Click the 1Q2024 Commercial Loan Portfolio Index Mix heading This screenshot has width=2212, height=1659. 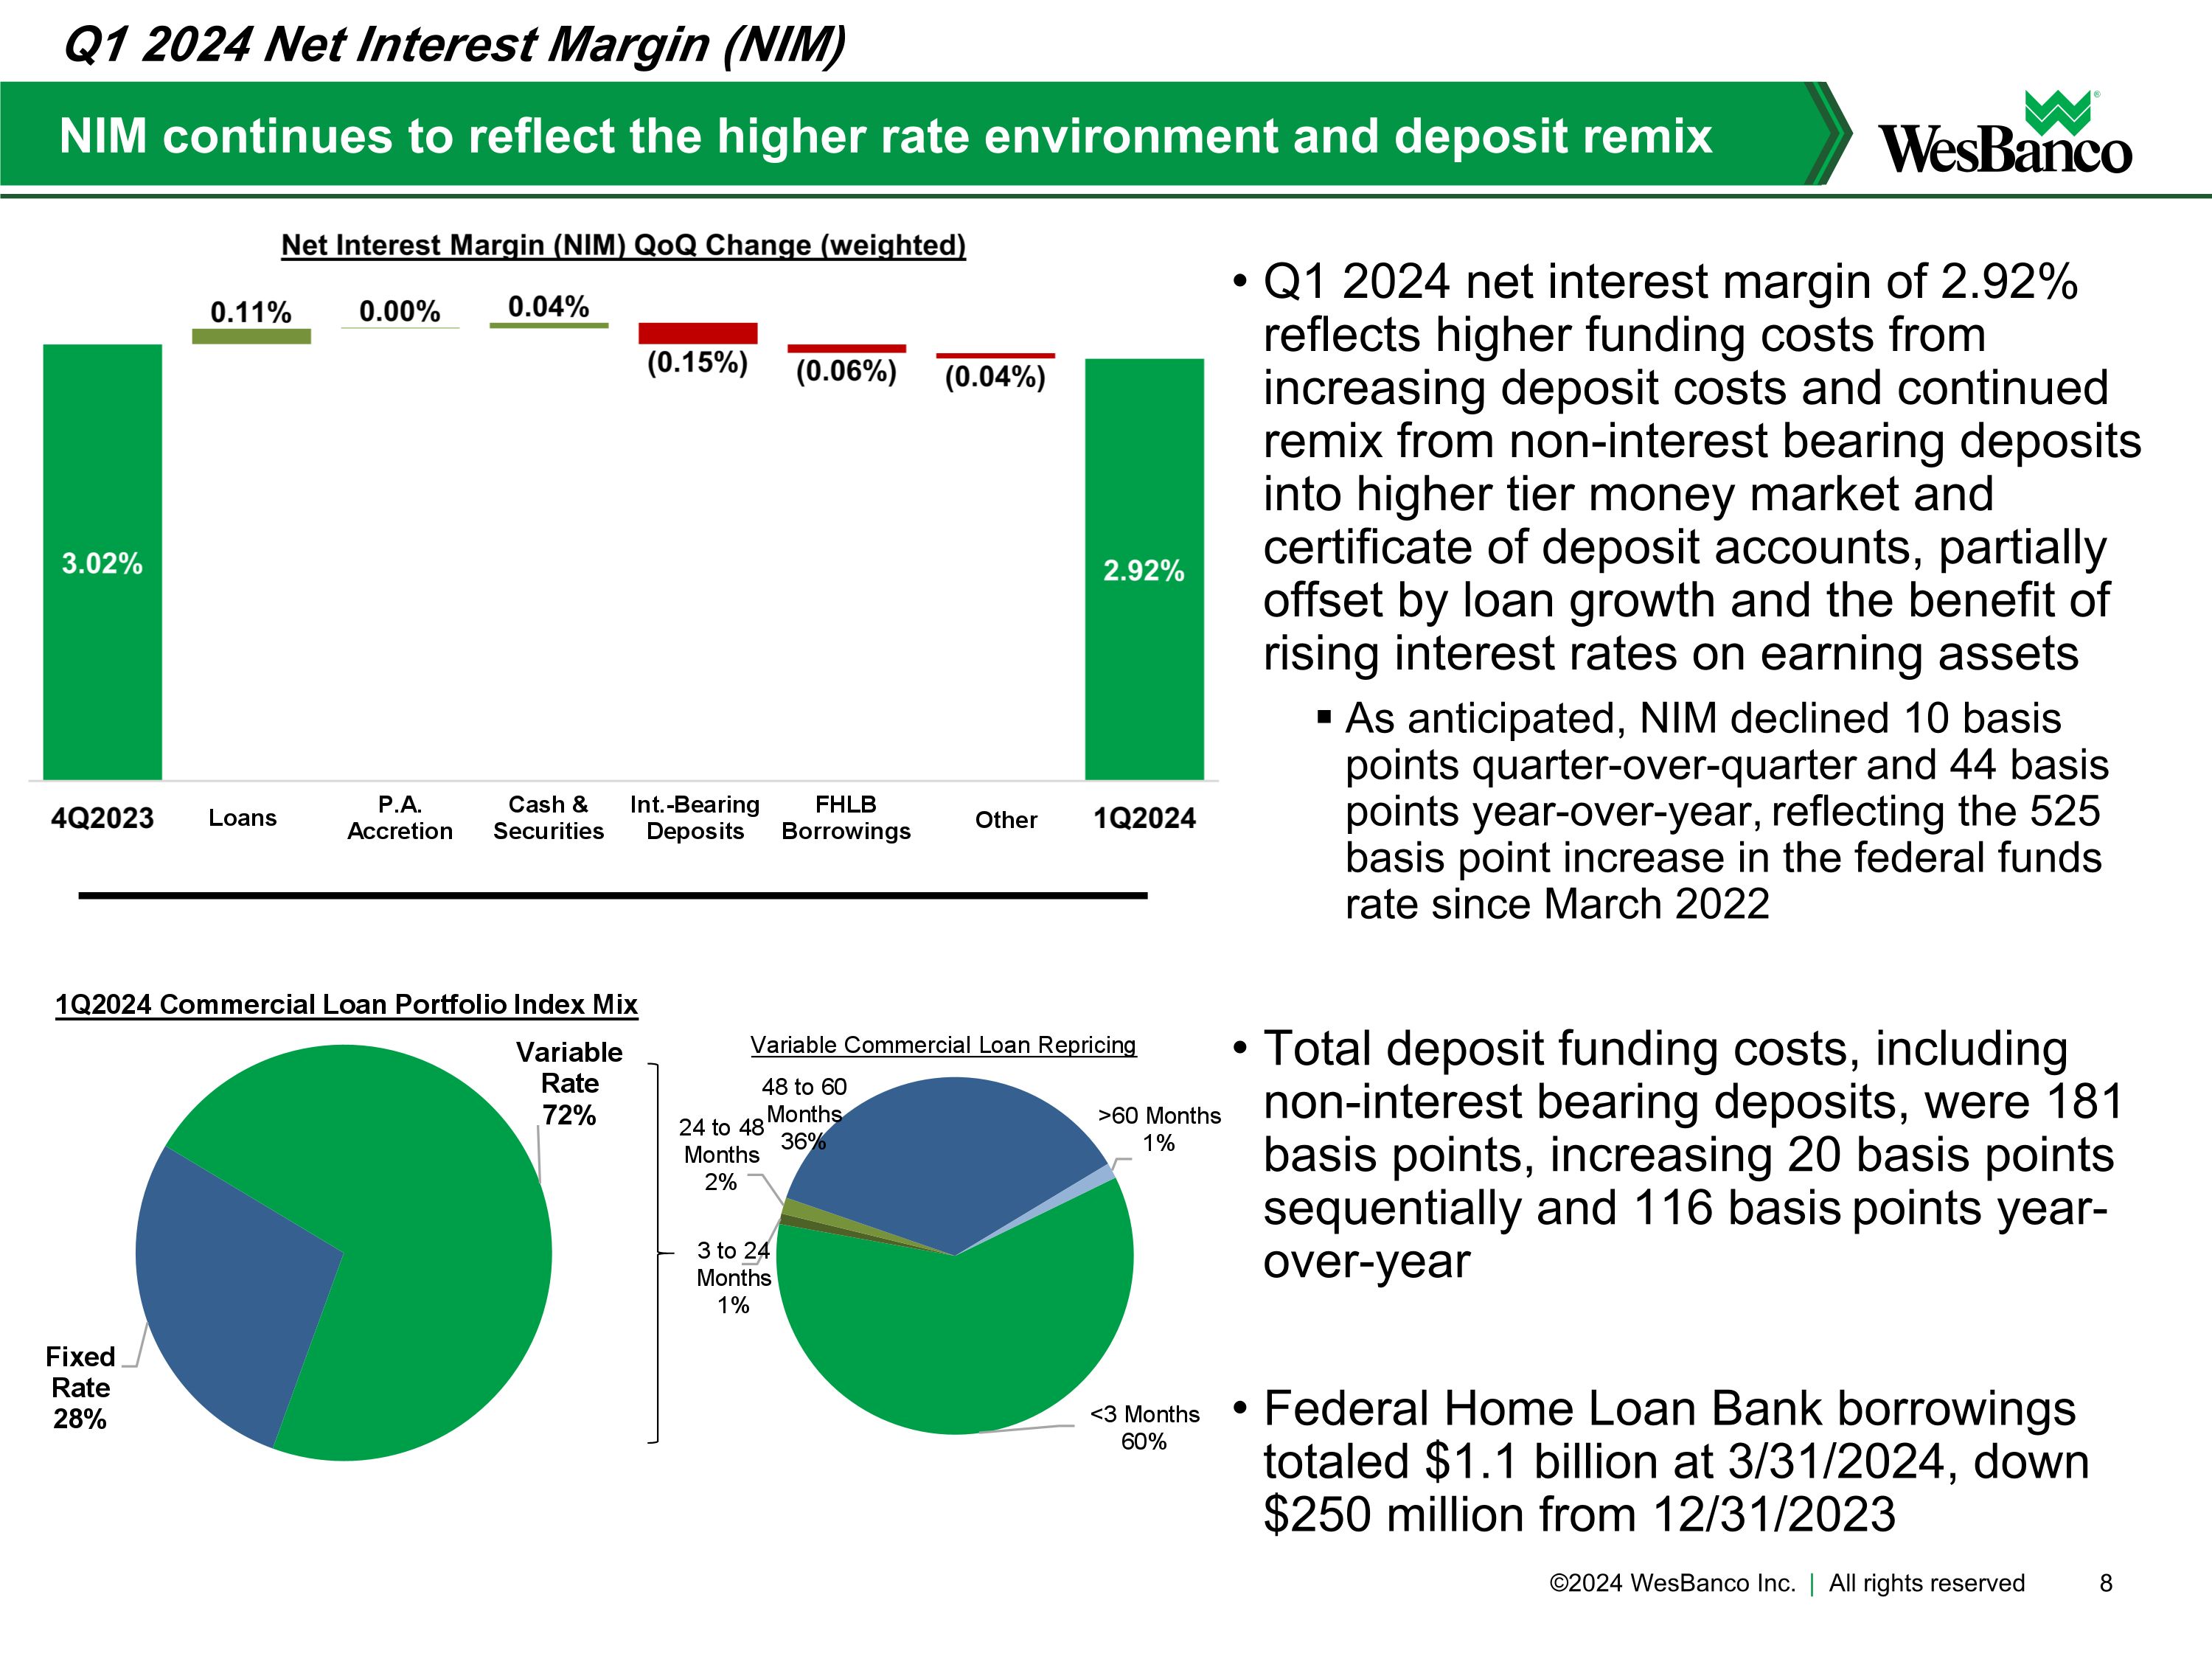point(346,1004)
